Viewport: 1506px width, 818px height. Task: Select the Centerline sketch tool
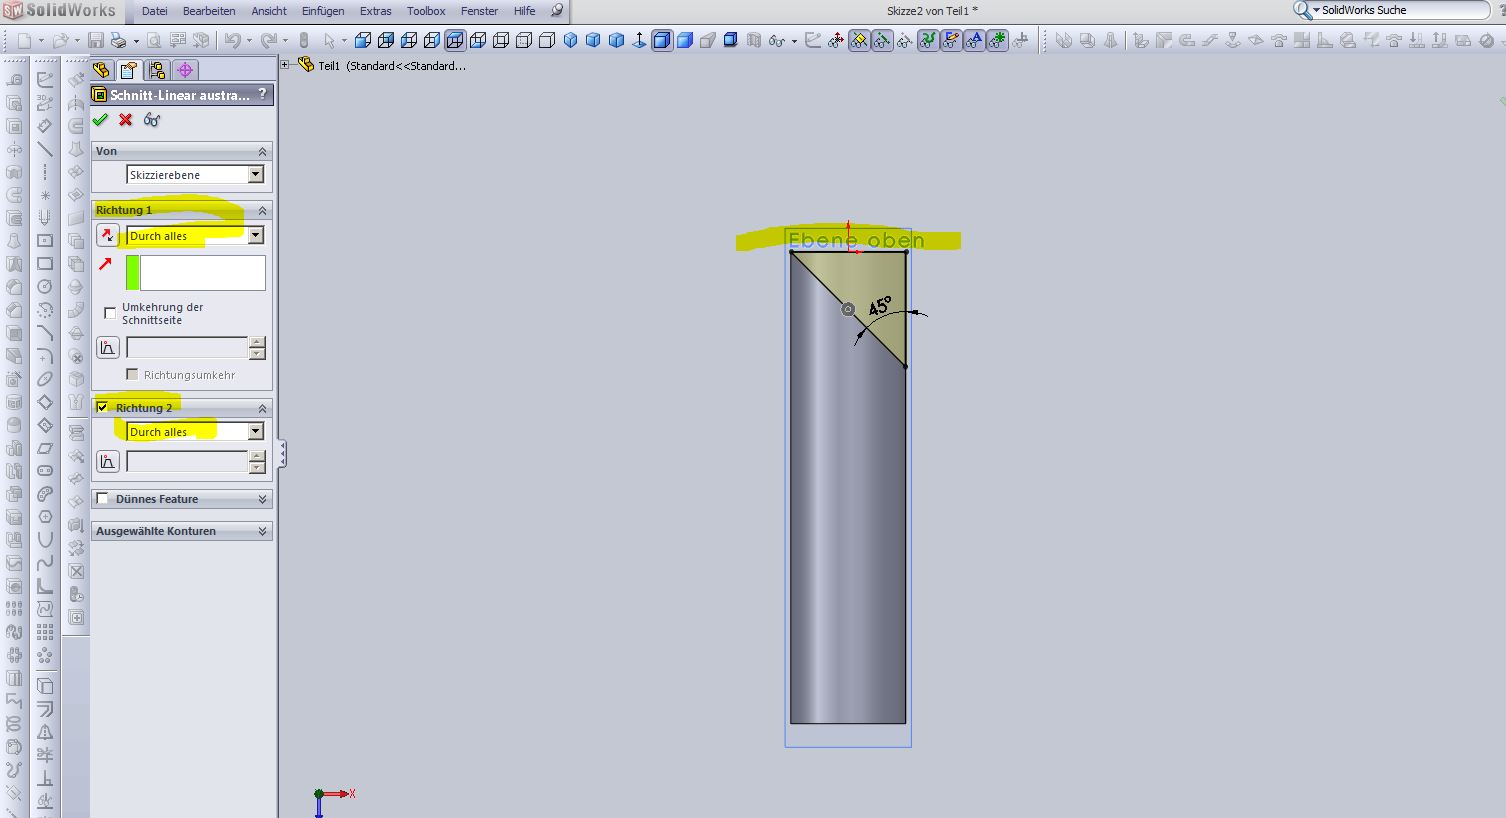[45, 172]
